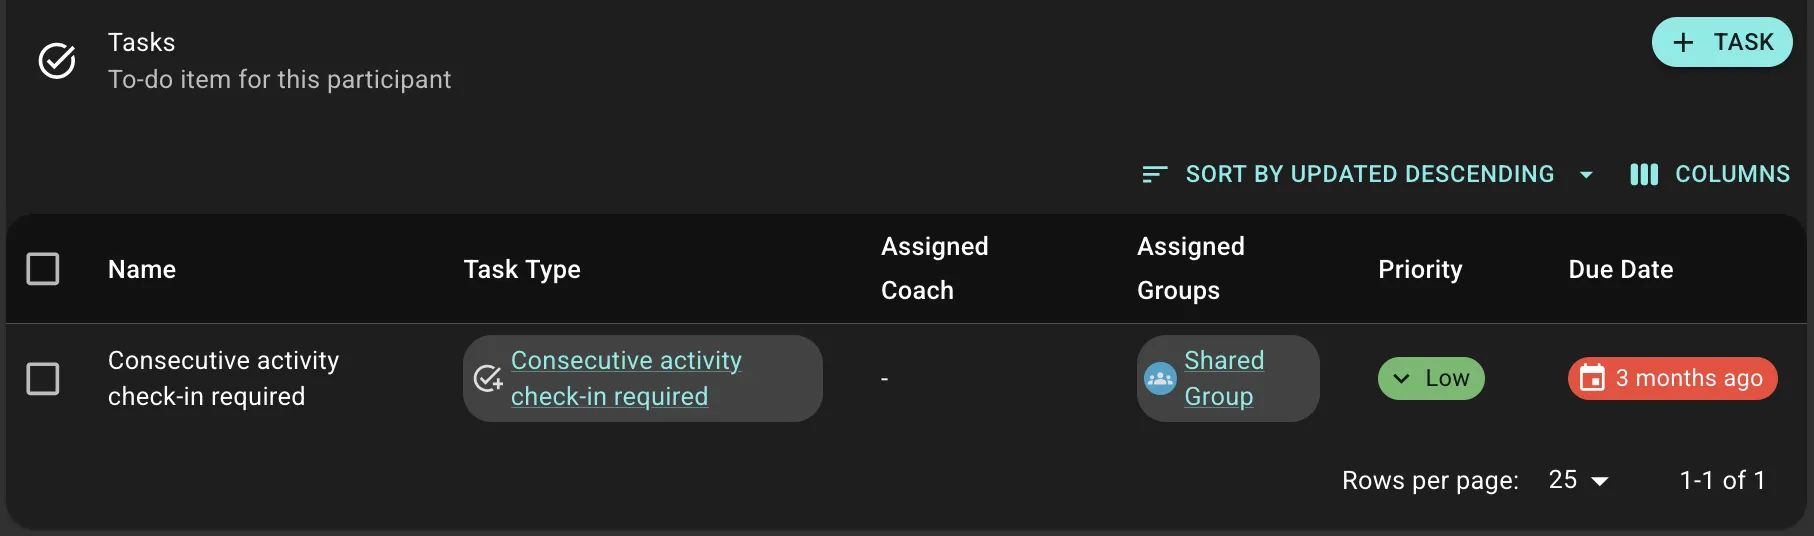Image resolution: width=1814 pixels, height=536 pixels.
Task: Click the calendar icon in due date chip
Action: 1592,378
